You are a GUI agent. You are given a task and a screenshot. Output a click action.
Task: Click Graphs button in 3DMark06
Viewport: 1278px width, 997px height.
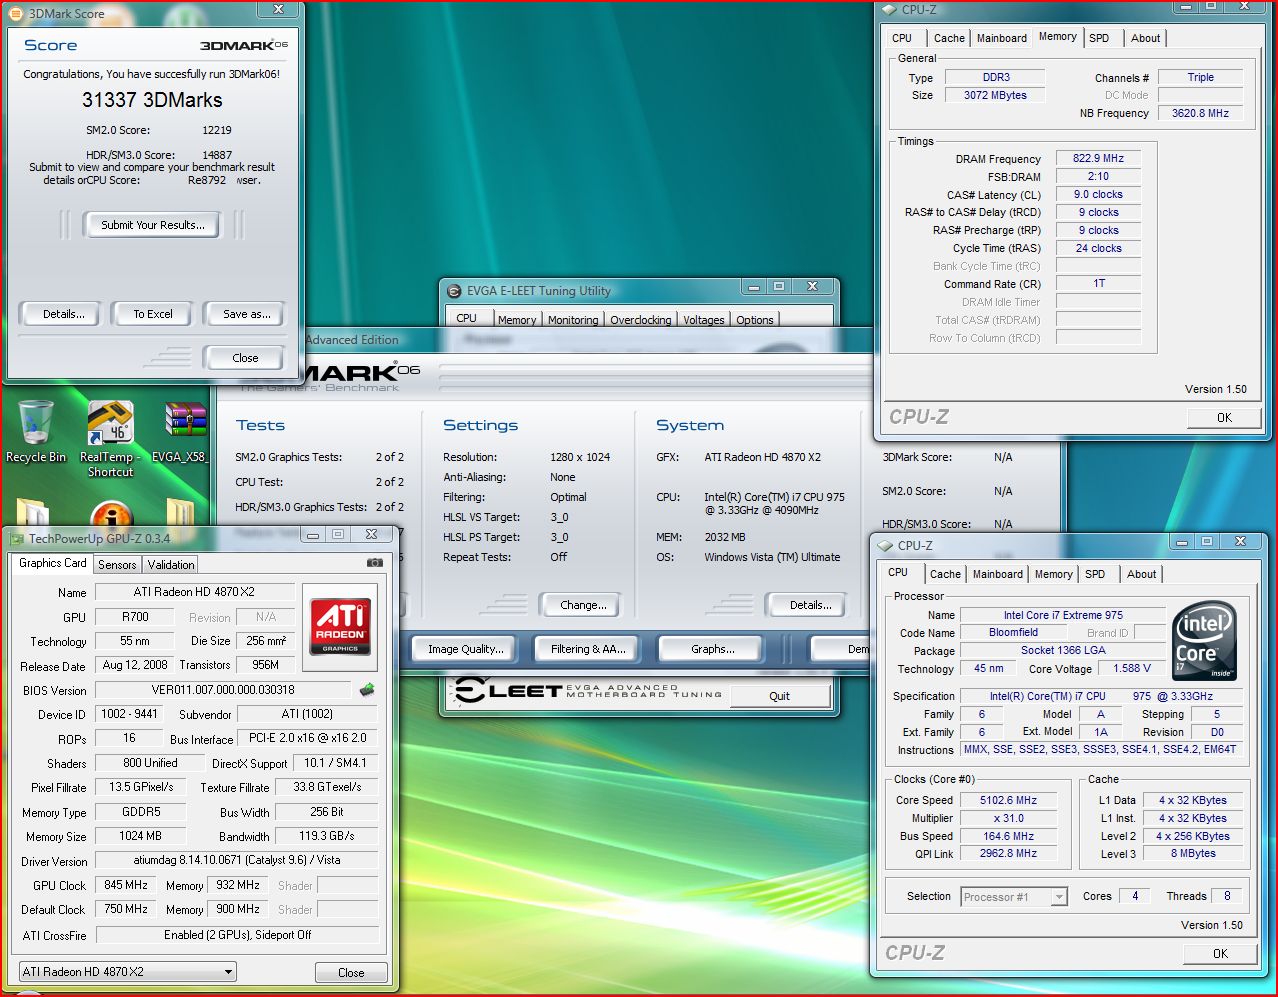tap(712, 649)
